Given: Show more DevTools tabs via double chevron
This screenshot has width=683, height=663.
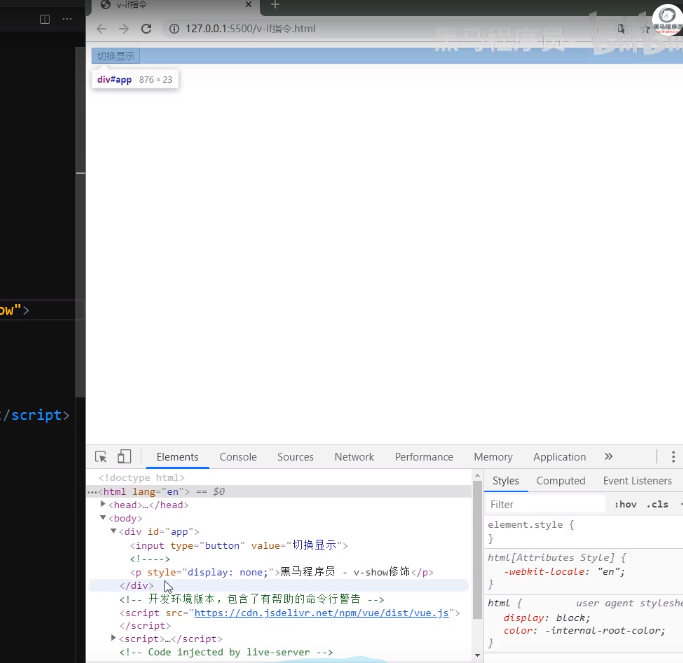Looking at the screenshot, I should tap(609, 457).
